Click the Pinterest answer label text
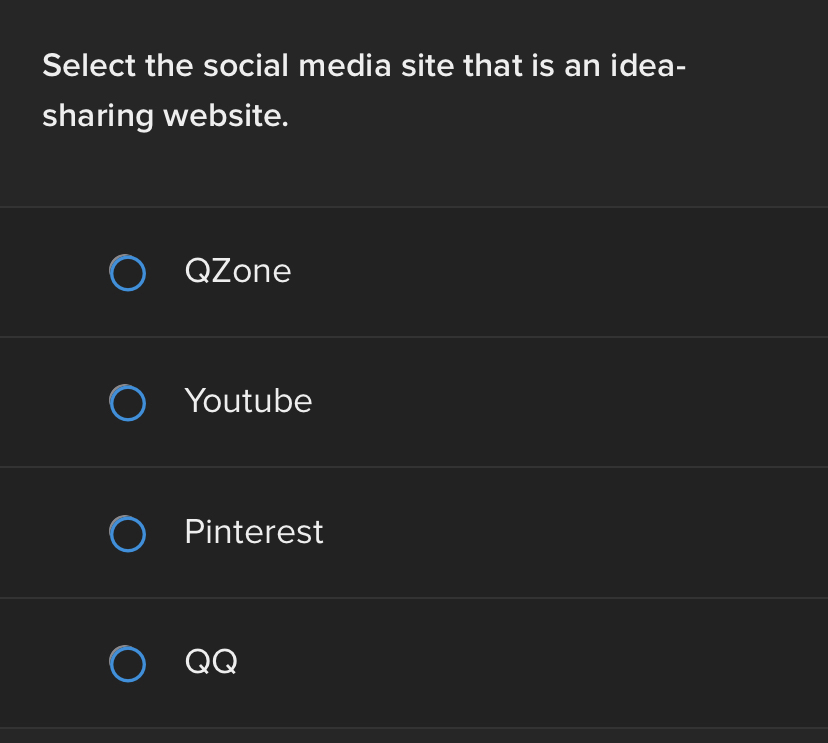The image size is (828, 743). 254,531
